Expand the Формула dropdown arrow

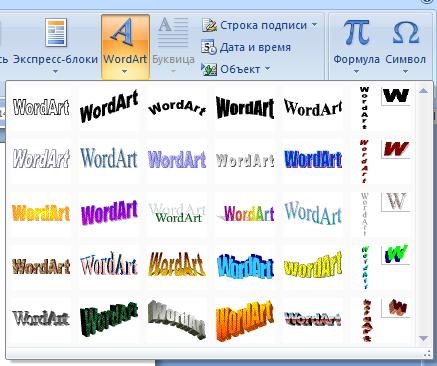[356, 71]
